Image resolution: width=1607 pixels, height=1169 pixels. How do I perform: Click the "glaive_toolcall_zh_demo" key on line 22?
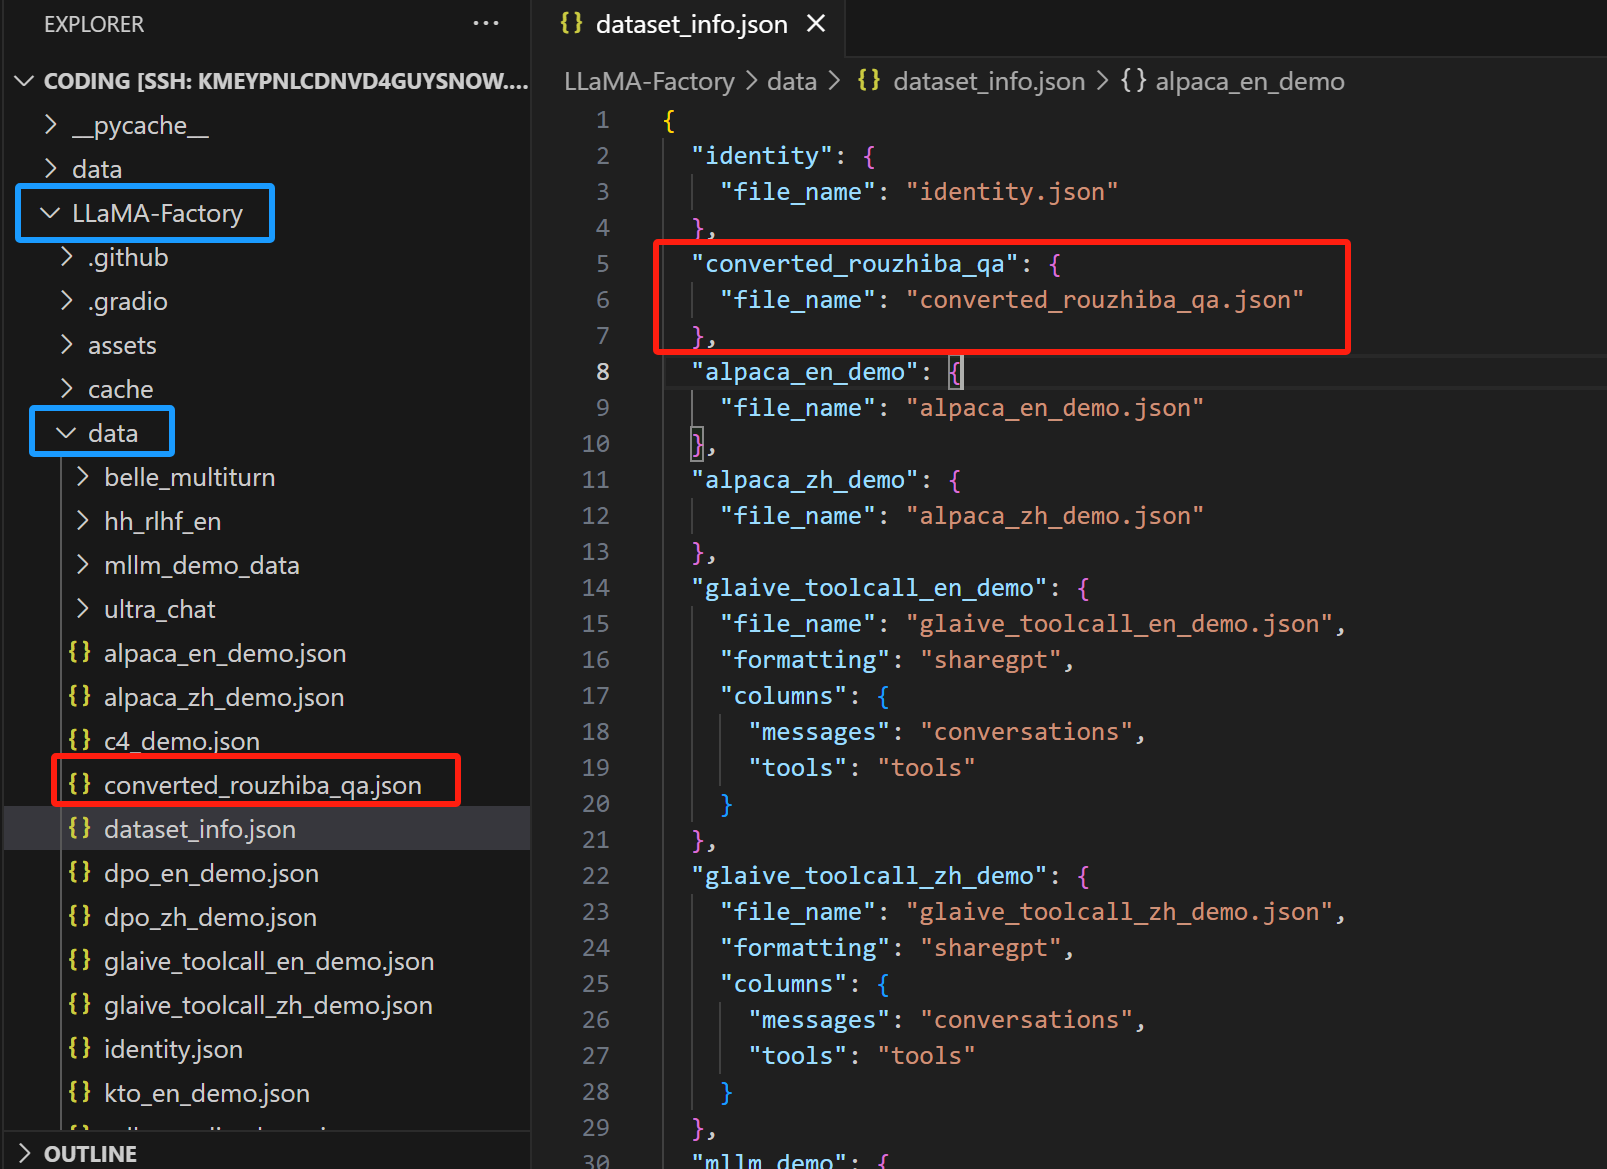(869, 876)
